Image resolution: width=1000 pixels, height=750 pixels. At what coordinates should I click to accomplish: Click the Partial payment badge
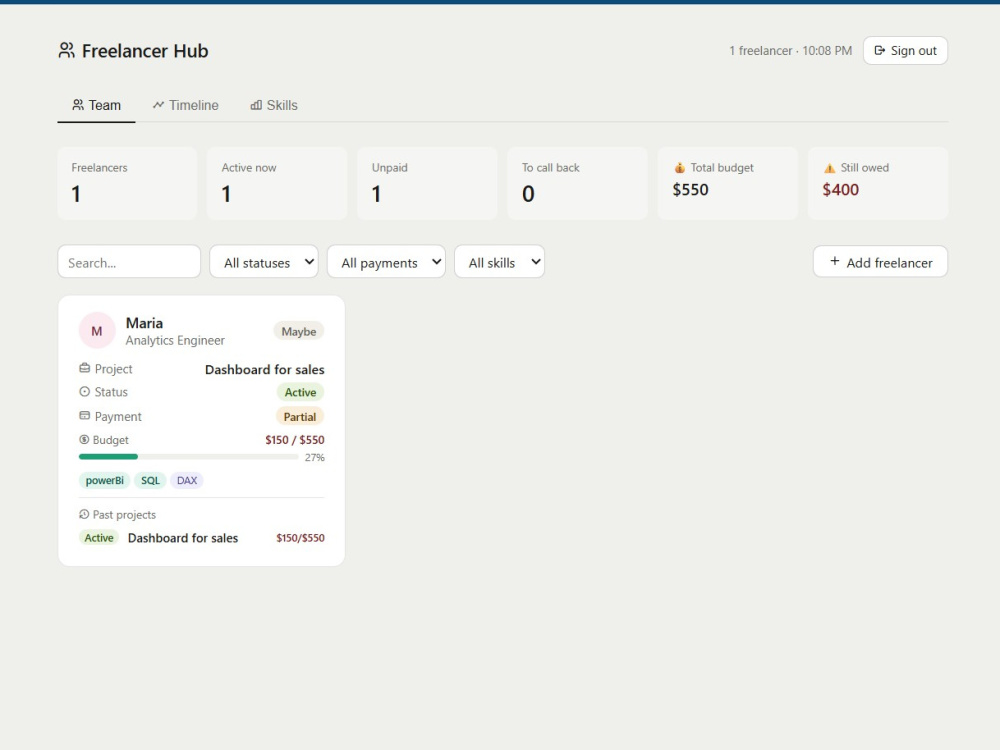pyautogui.click(x=300, y=416)
